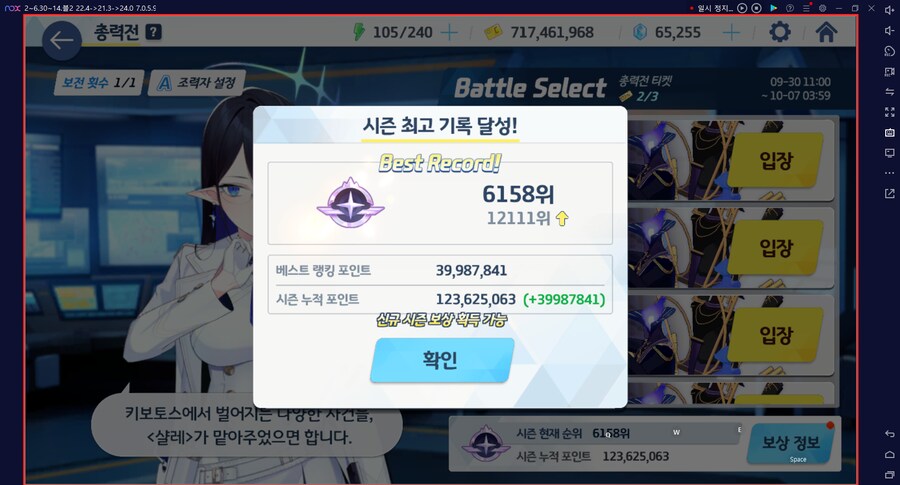Return to lobby via home icon
The width and height of the screenshot is (900, 485).
pyautogui.click(x=825, y=32)
